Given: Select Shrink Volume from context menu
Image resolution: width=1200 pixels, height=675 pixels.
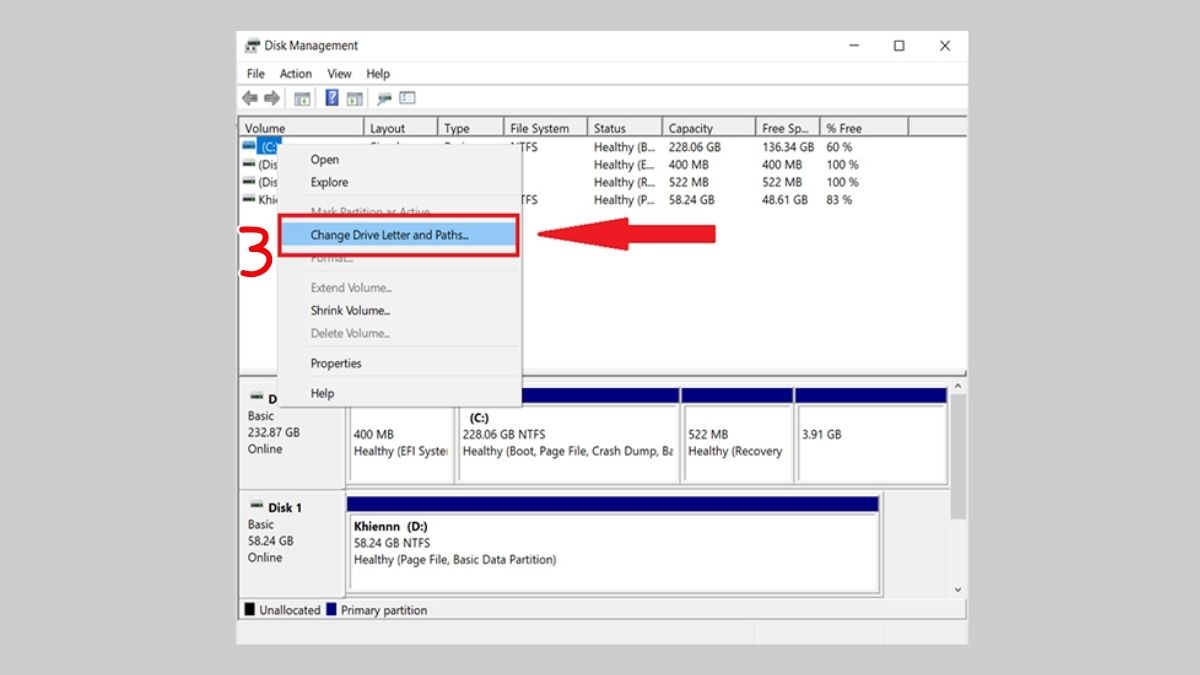Looking at the screenshot, I should (350, 311).
